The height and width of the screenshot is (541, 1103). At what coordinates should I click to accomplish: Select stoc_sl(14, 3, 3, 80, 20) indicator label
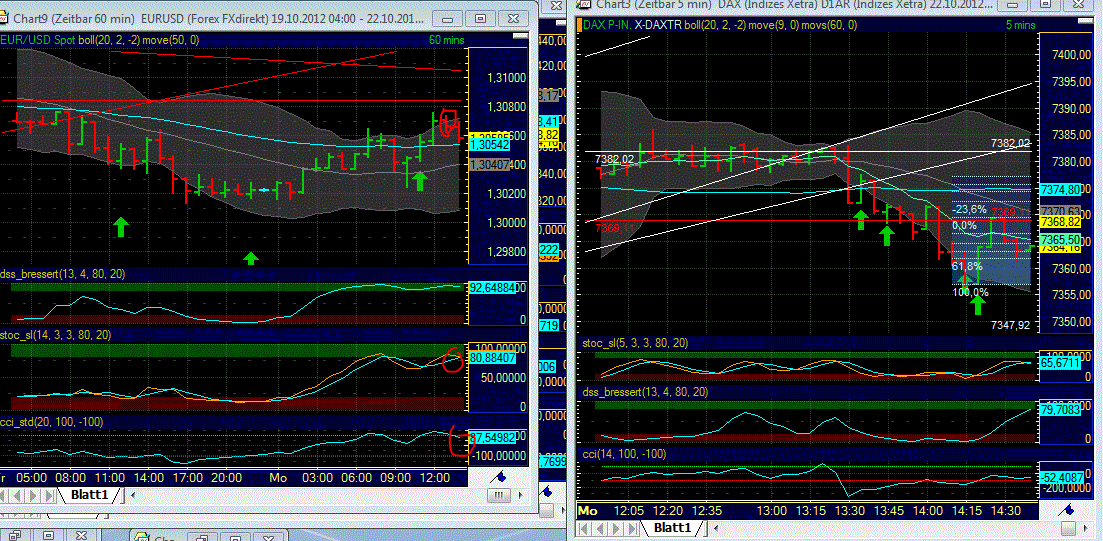click(x=58, y=335)
